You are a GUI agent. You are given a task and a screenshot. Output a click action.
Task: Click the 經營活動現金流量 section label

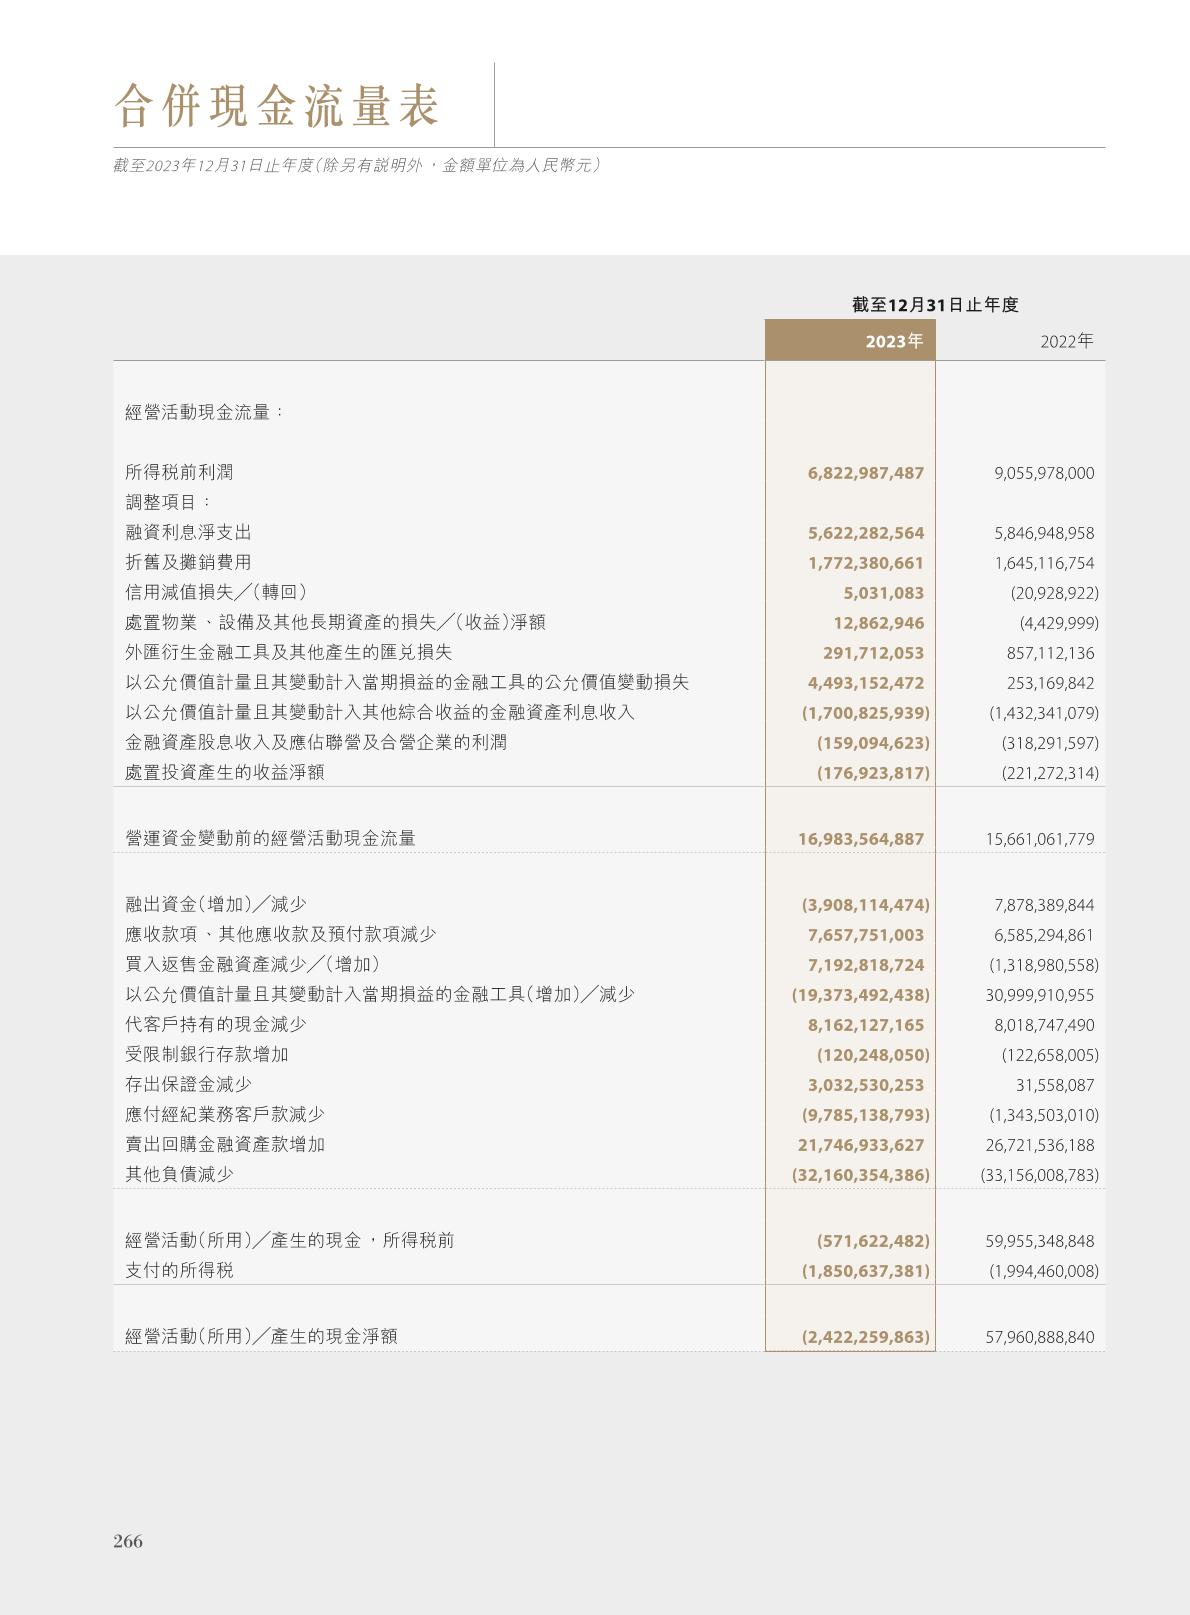click(x=204, y=412)
